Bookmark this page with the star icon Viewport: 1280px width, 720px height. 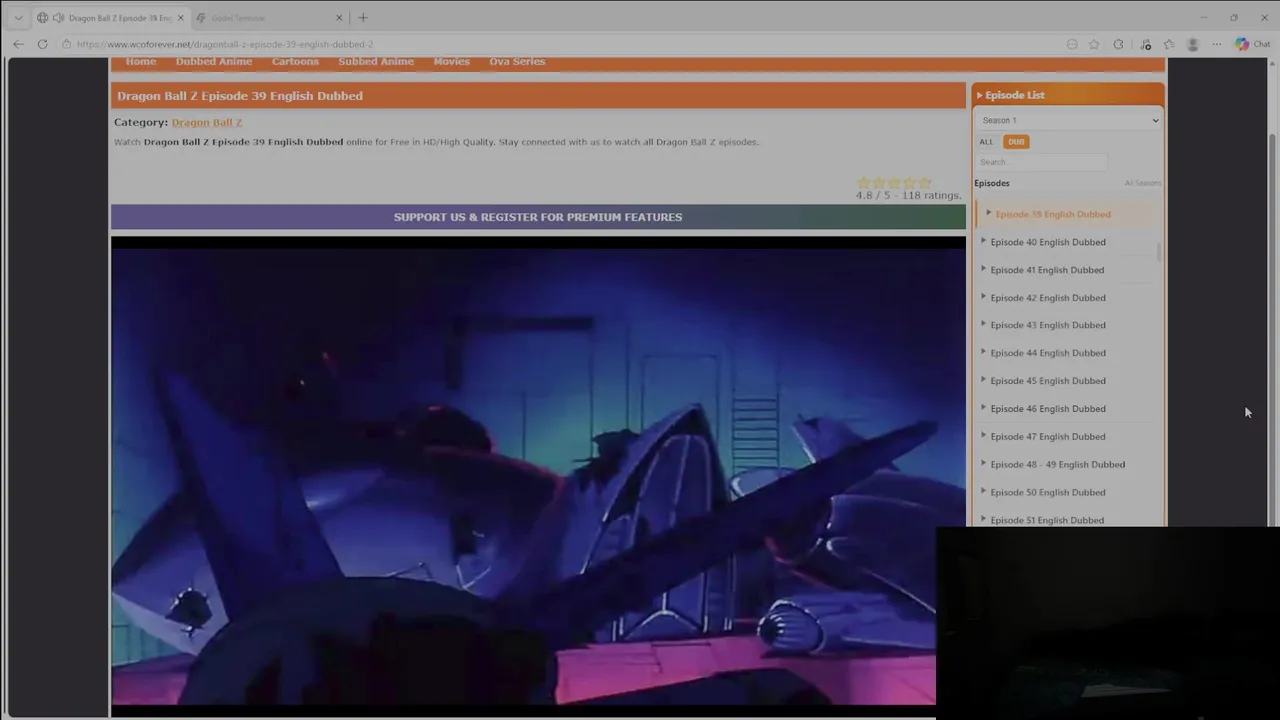pyautogui.click(x=1094, y=44)
